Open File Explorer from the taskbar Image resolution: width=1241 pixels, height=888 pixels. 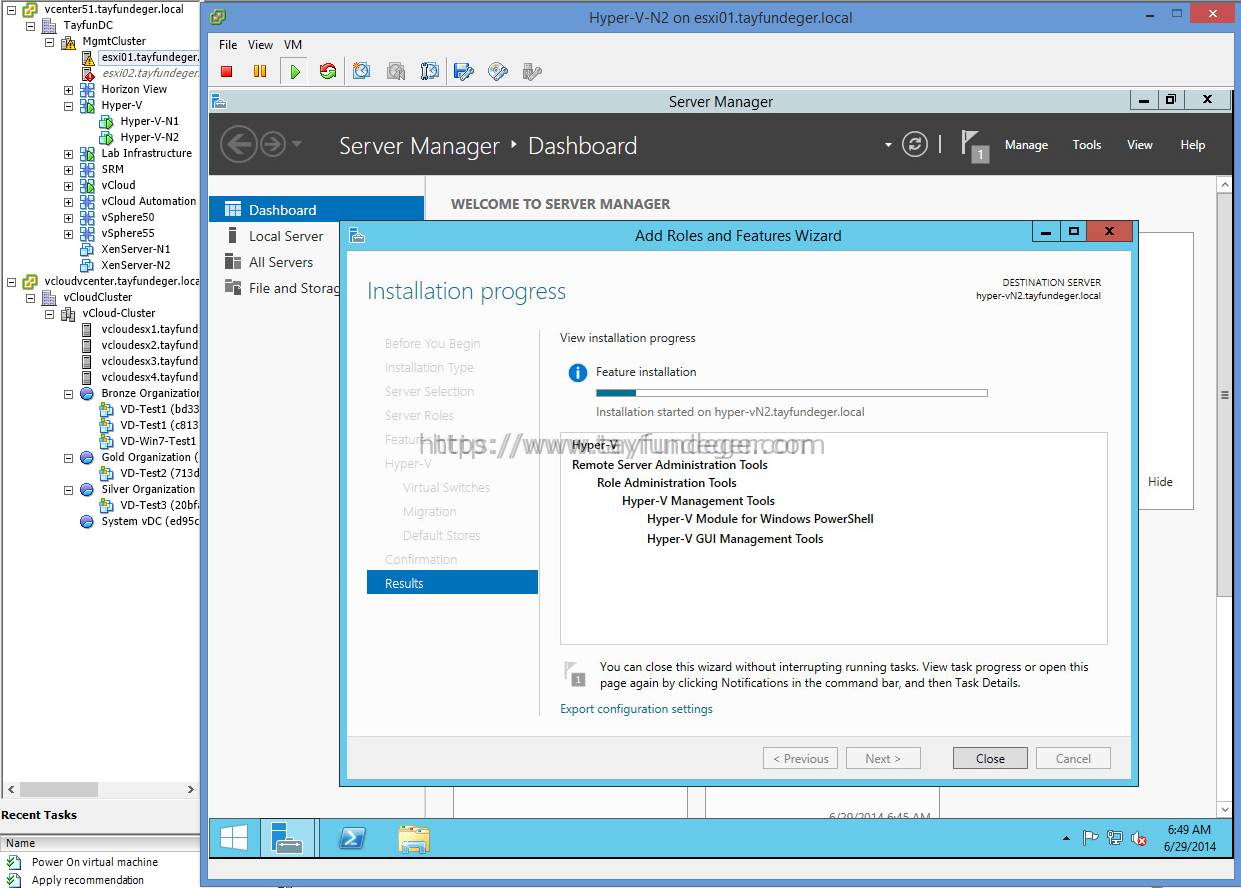[413, 838]
